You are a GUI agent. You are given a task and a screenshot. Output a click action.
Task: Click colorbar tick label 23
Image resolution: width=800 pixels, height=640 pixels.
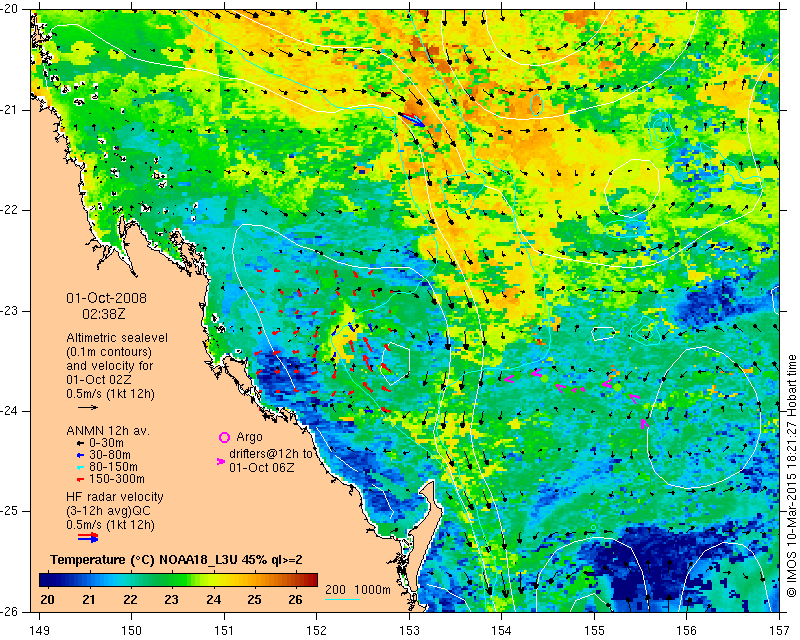[x=171, y=600]
